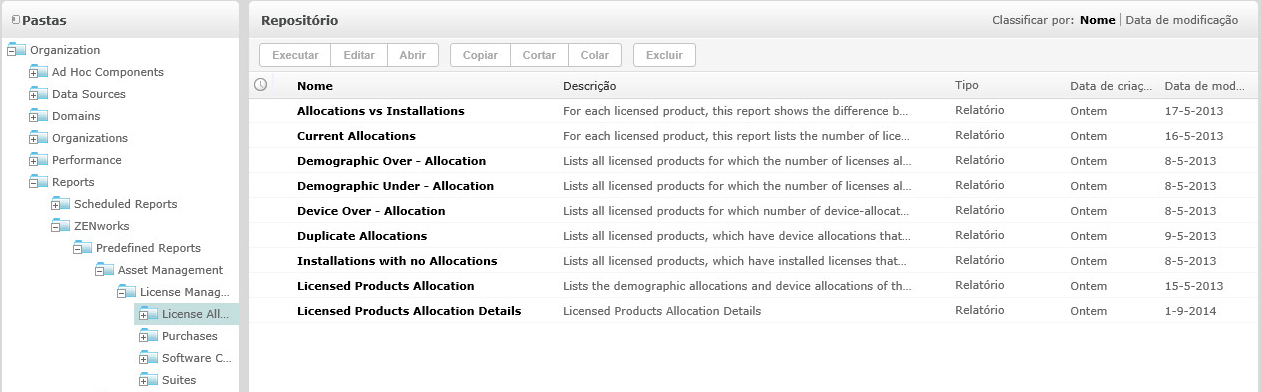Click the clock icon in the column header
Screen dimensions: 1261x392
coord(261,85)
